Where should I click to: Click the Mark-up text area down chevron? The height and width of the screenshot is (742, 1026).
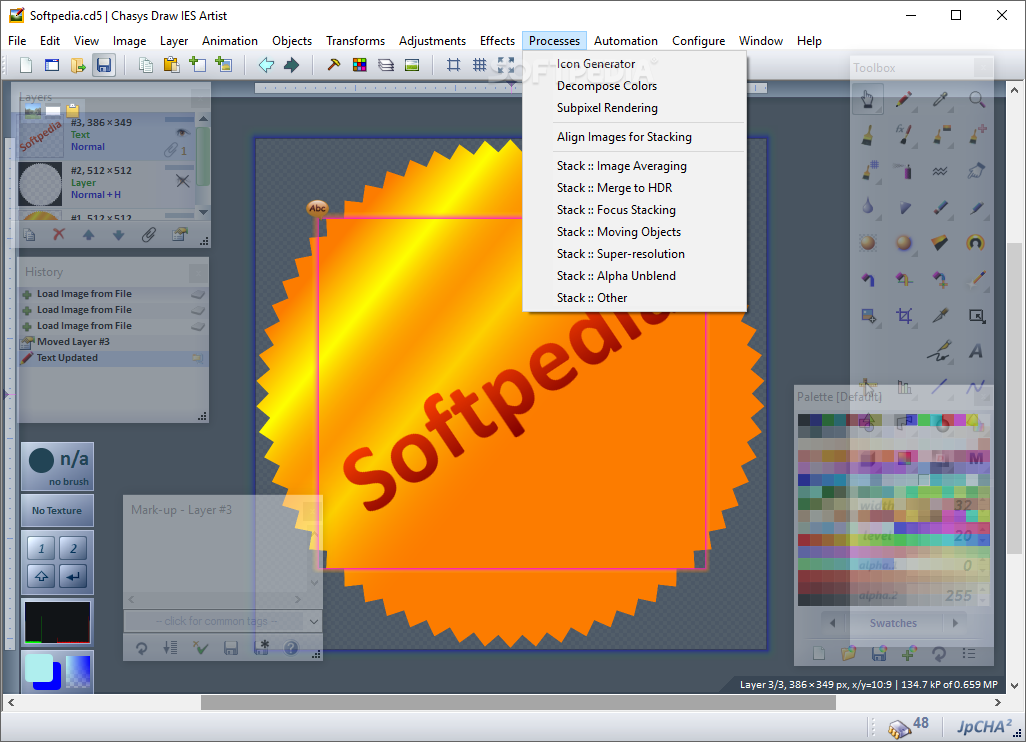314,582
